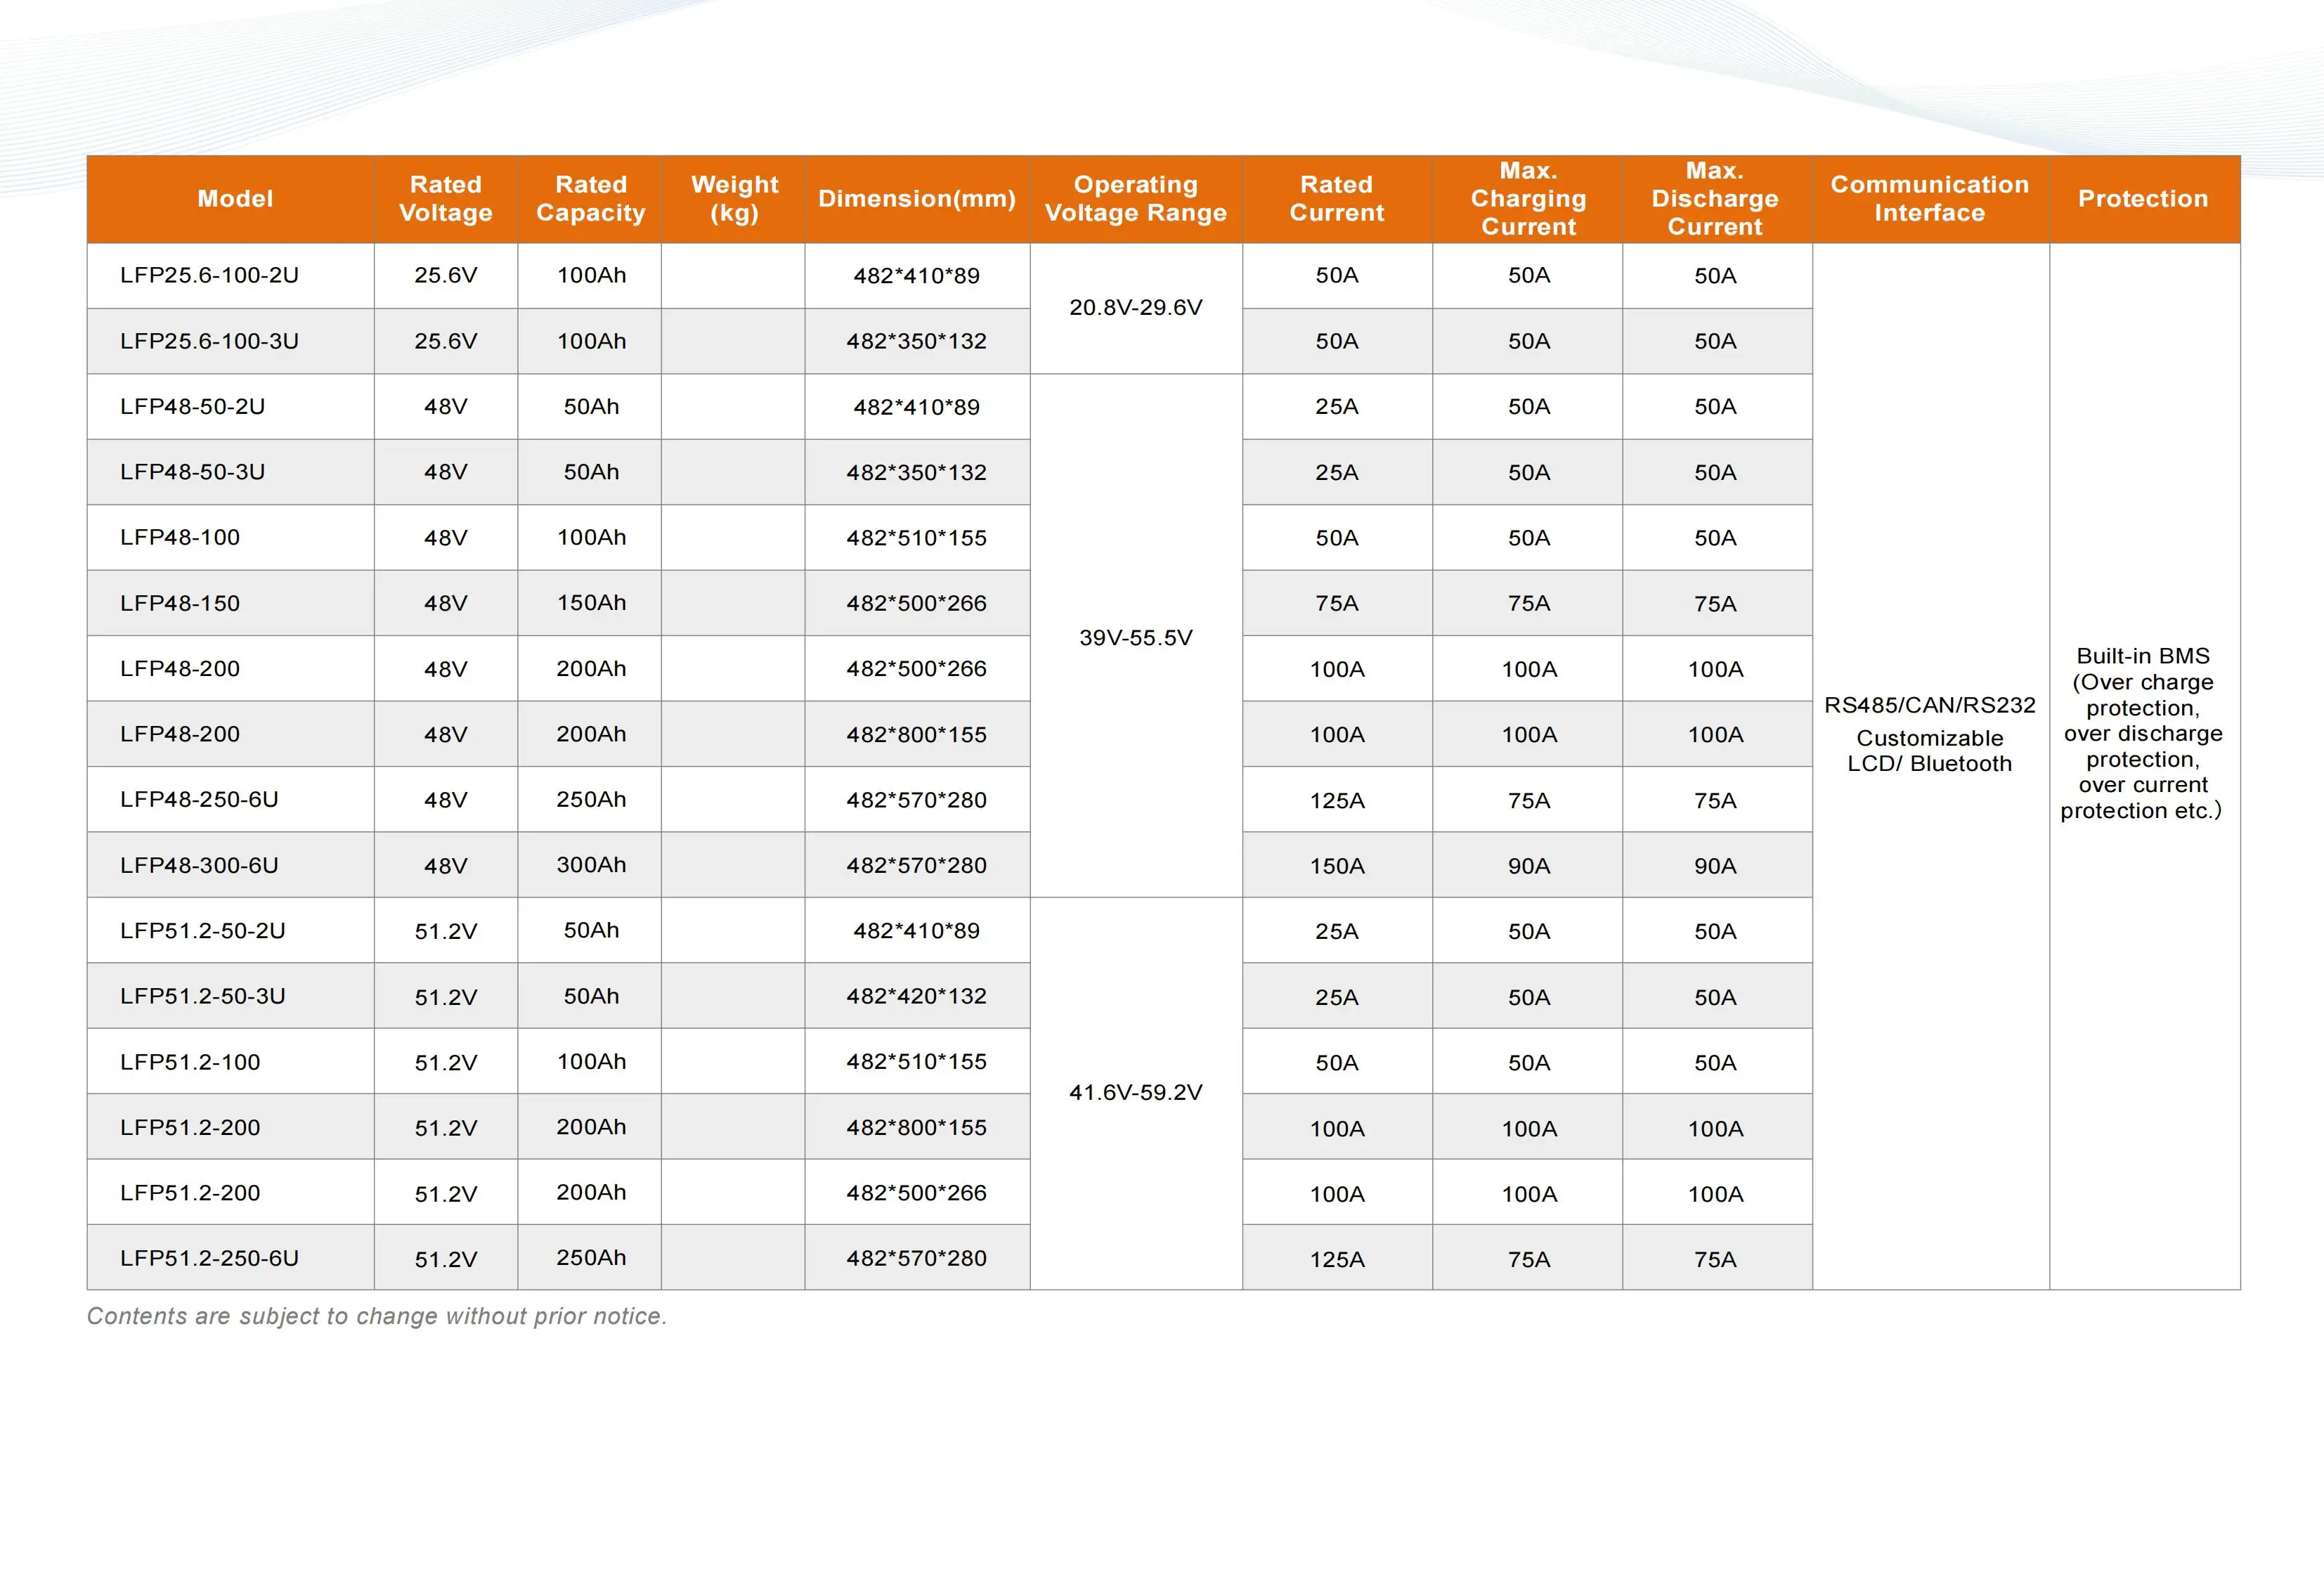This screenshot has width=2324, height=1577.
Task: Click the Max. Charging Current header
Action: 1528,198
